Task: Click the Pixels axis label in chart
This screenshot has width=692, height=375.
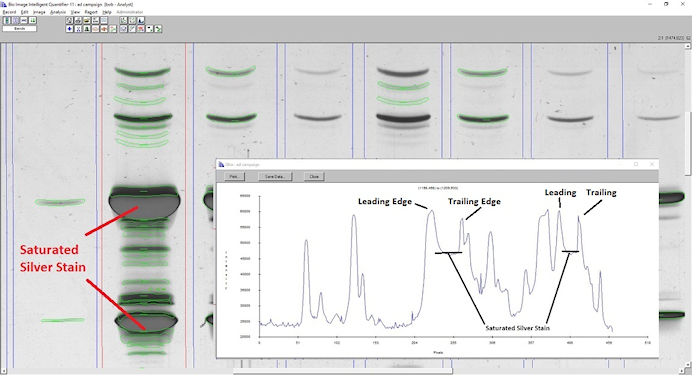Action: click(x=438, y=352)
